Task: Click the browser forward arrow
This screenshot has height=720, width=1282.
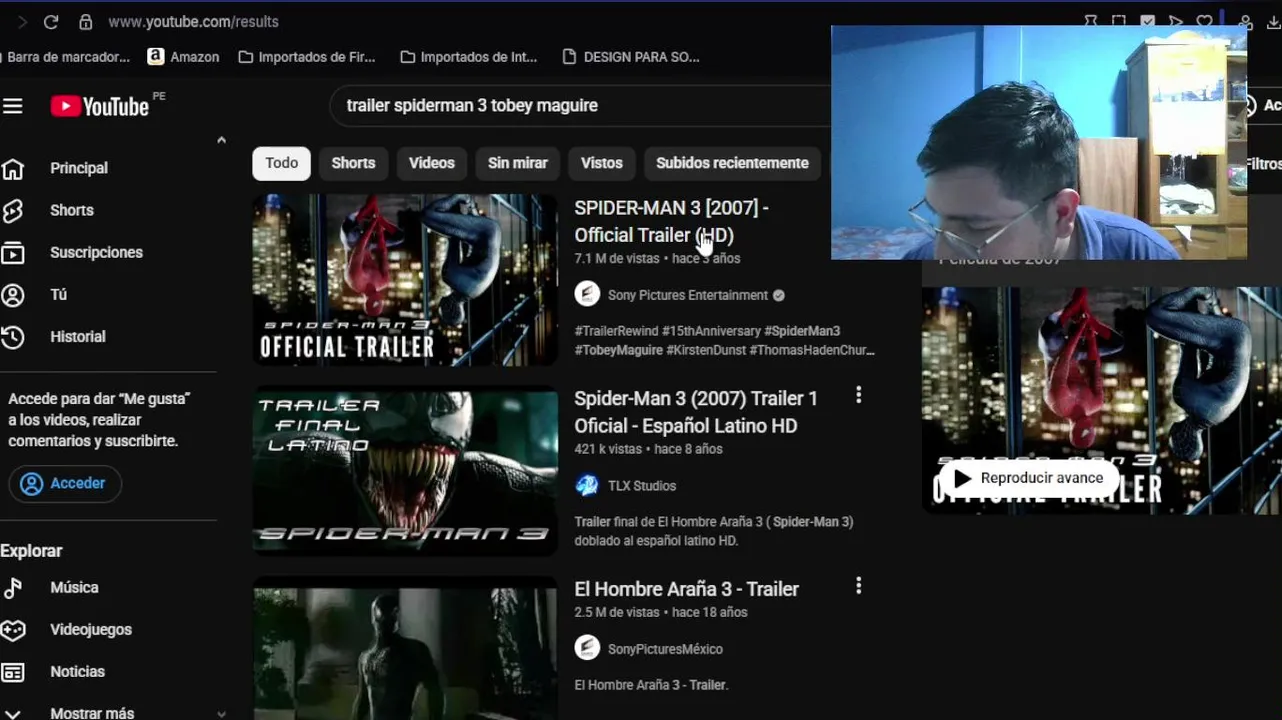Action: click(x=21, y=21)
